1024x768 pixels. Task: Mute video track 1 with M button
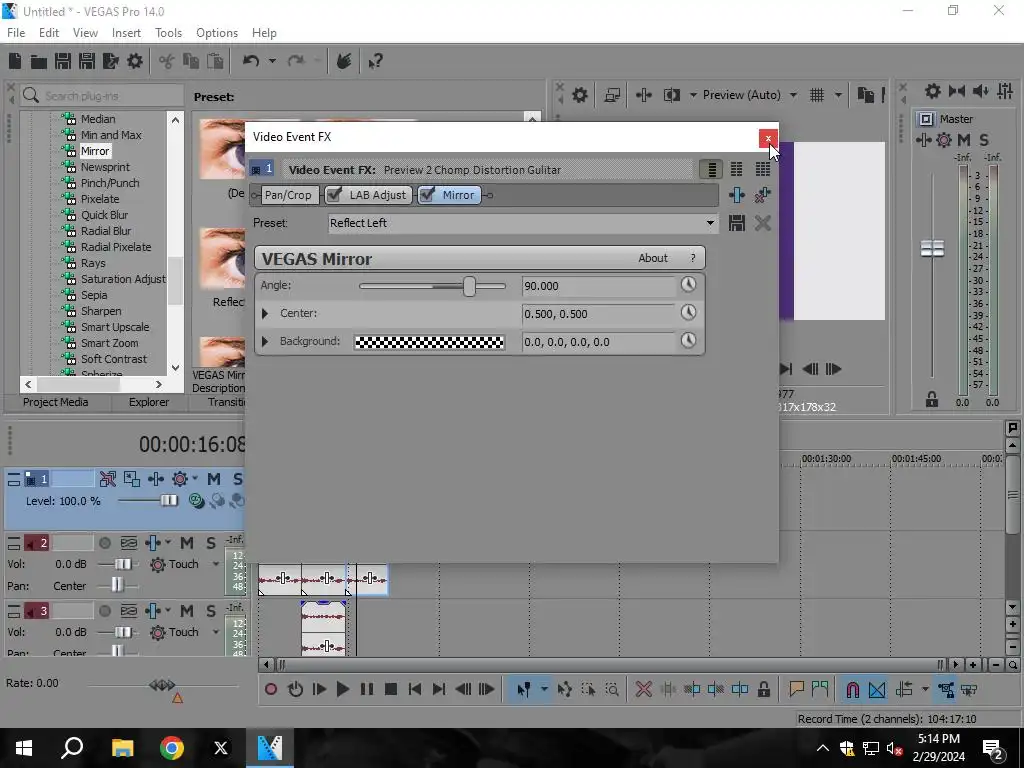click(214, 479)
